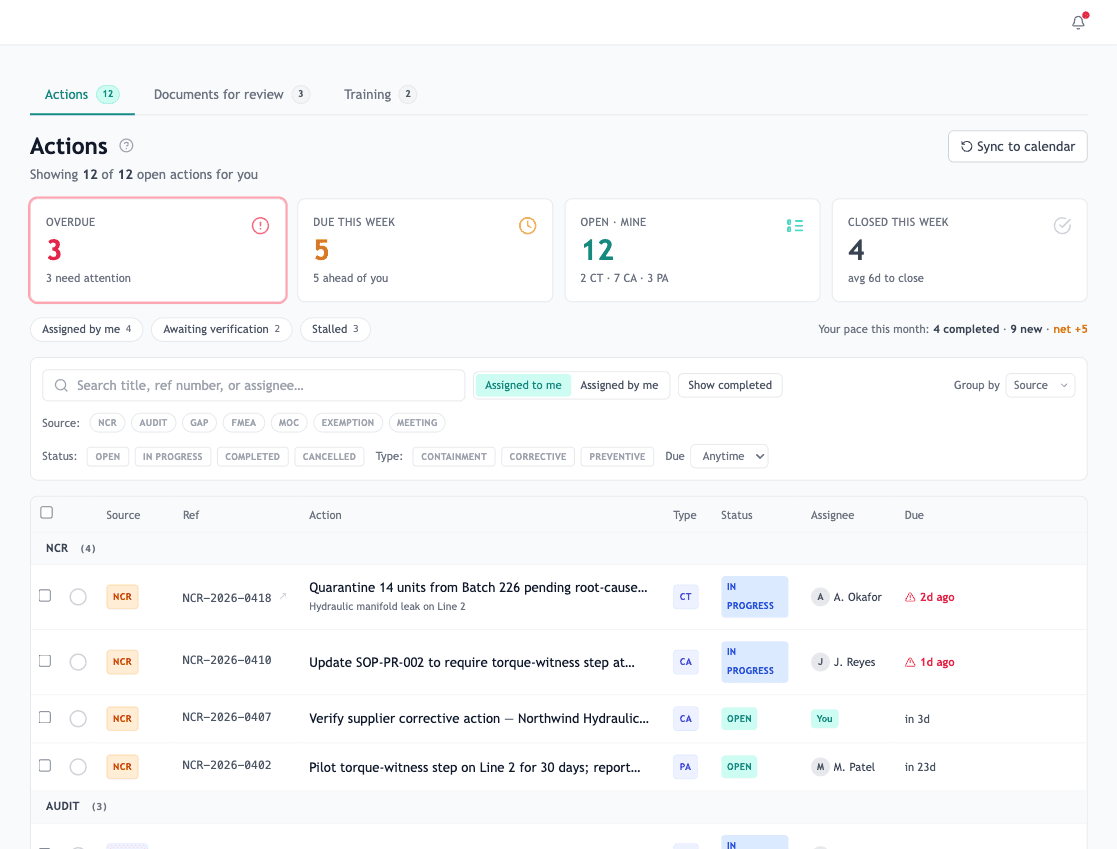Mark NCR-2026-0410 complete via circle
The width and height of the screenshot is (1117, 849).
pyautogui.click(x=78, y=662)
